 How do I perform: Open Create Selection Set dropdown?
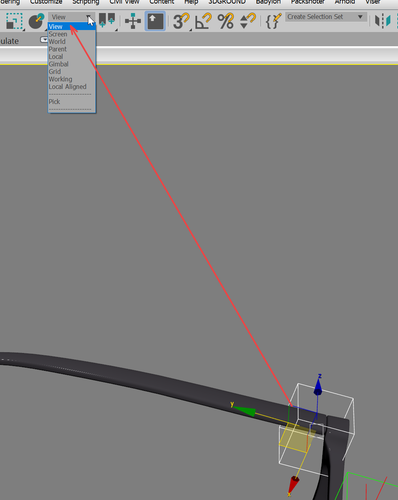(x=326, y=17)
